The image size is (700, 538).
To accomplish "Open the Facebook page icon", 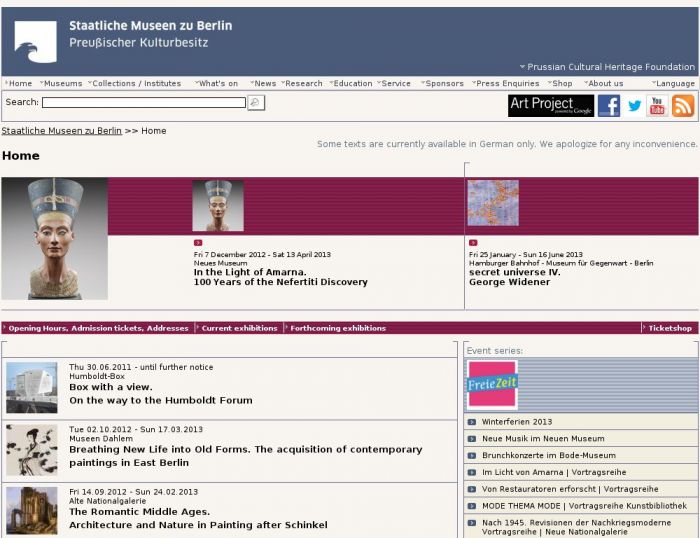I will (609, 106).
